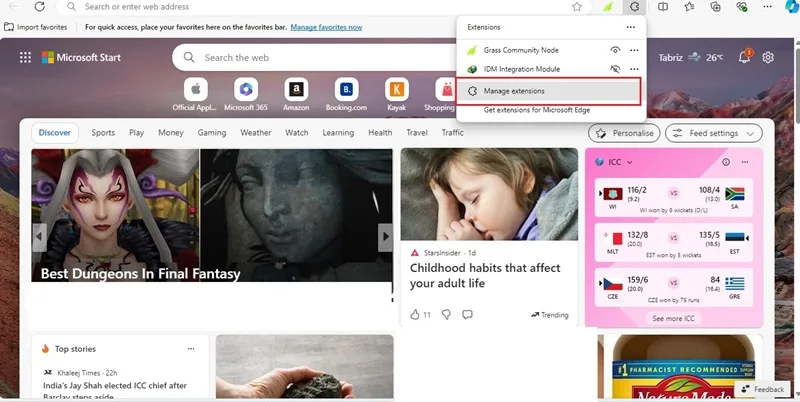Select the Gaming tab
This screenshot has width=800, height=402.
click(212, 133)
